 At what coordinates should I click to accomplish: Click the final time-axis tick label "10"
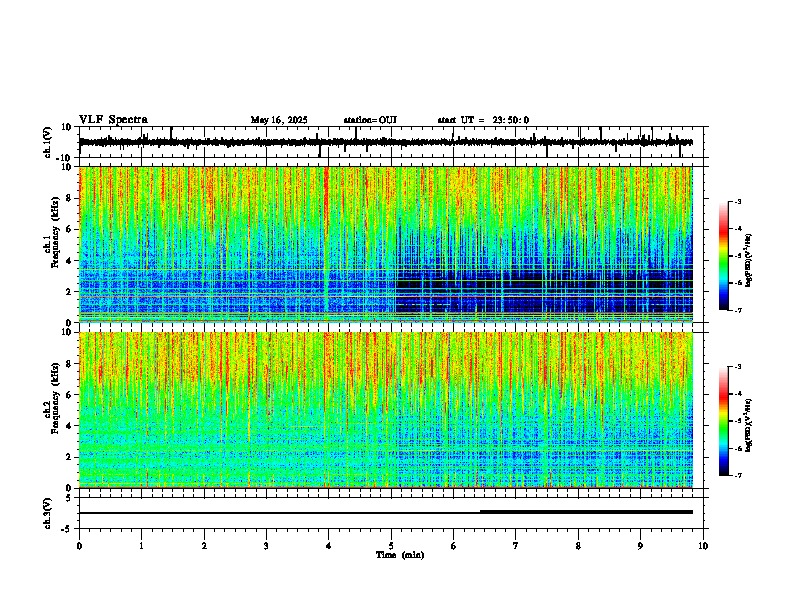point(703,546)
